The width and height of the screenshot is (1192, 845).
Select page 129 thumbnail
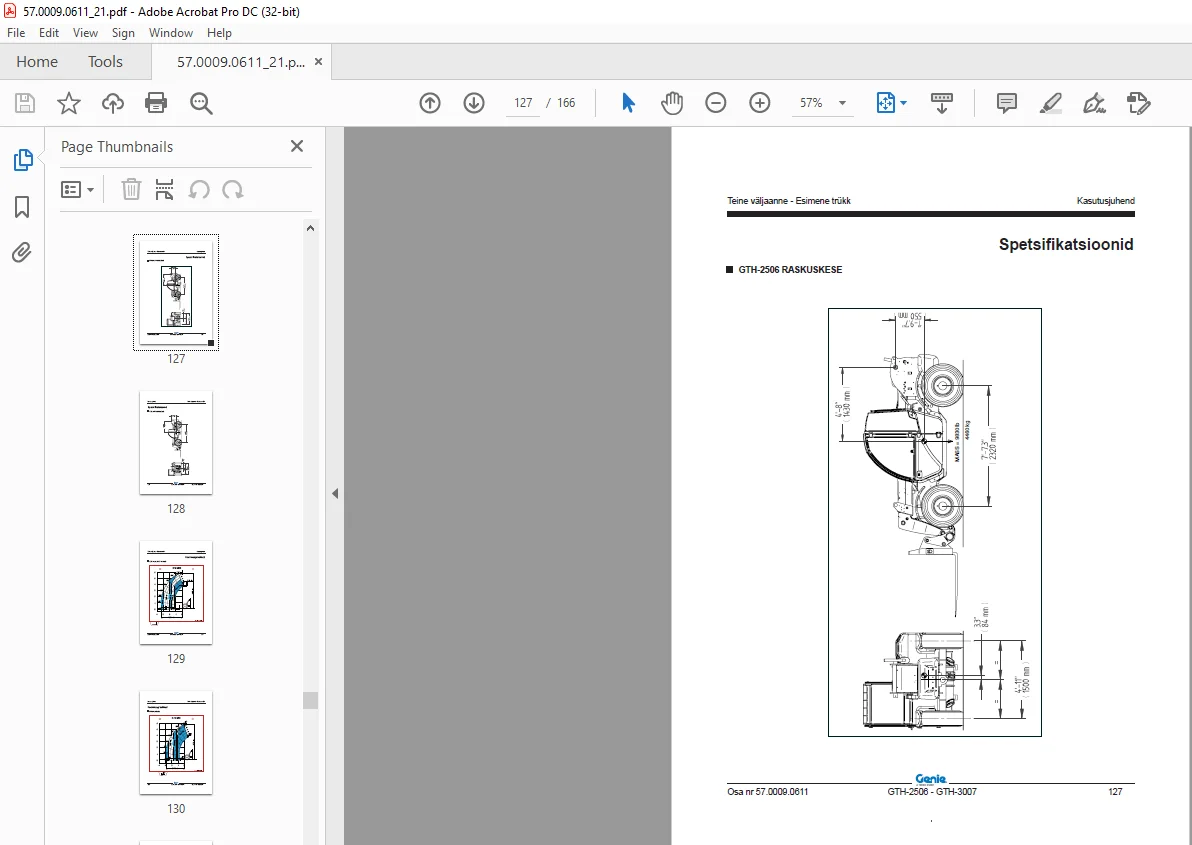click(x=176, y=593)
